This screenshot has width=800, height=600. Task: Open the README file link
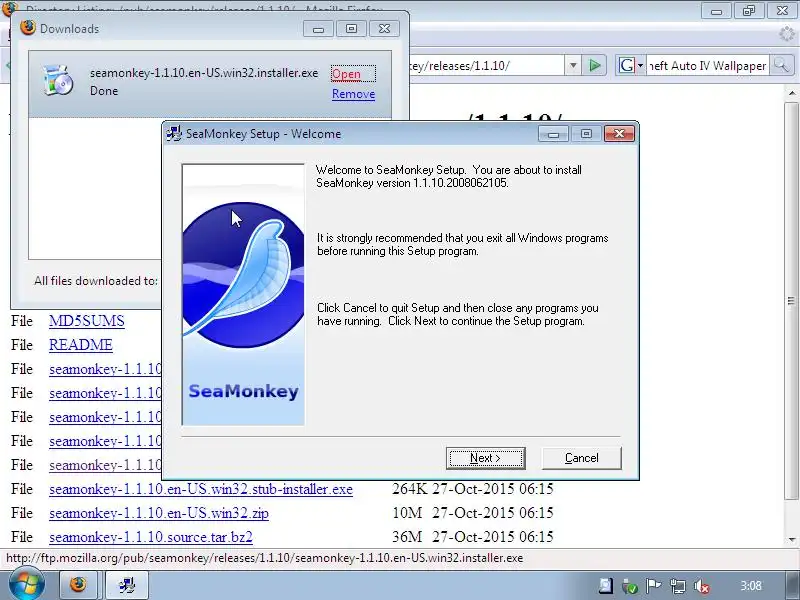click(81, 345)
